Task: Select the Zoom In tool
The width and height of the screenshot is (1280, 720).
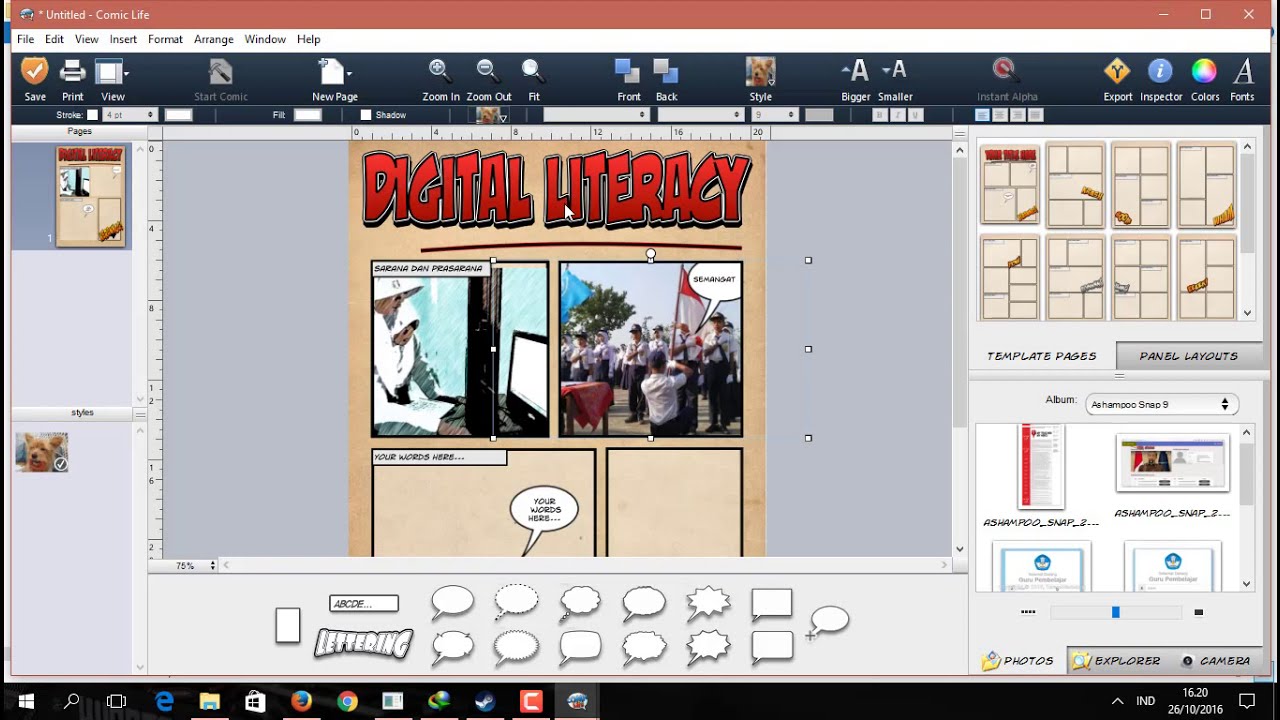Action: (440, 75)
